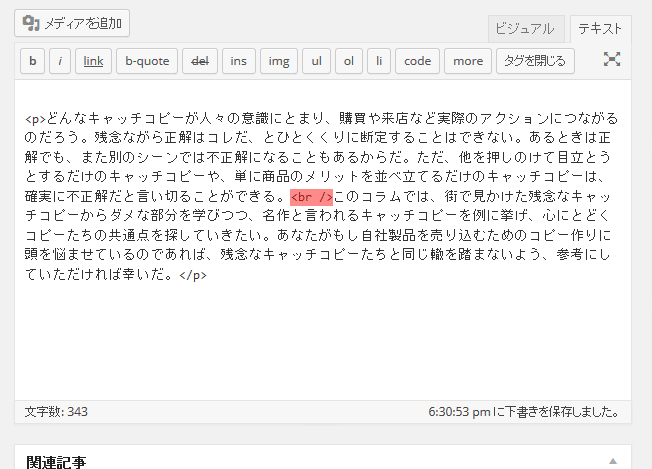Click the draft saved 6:30:53 pm status text
The width and height of the screenshot is (652, 469).
[x=523, y=412]
